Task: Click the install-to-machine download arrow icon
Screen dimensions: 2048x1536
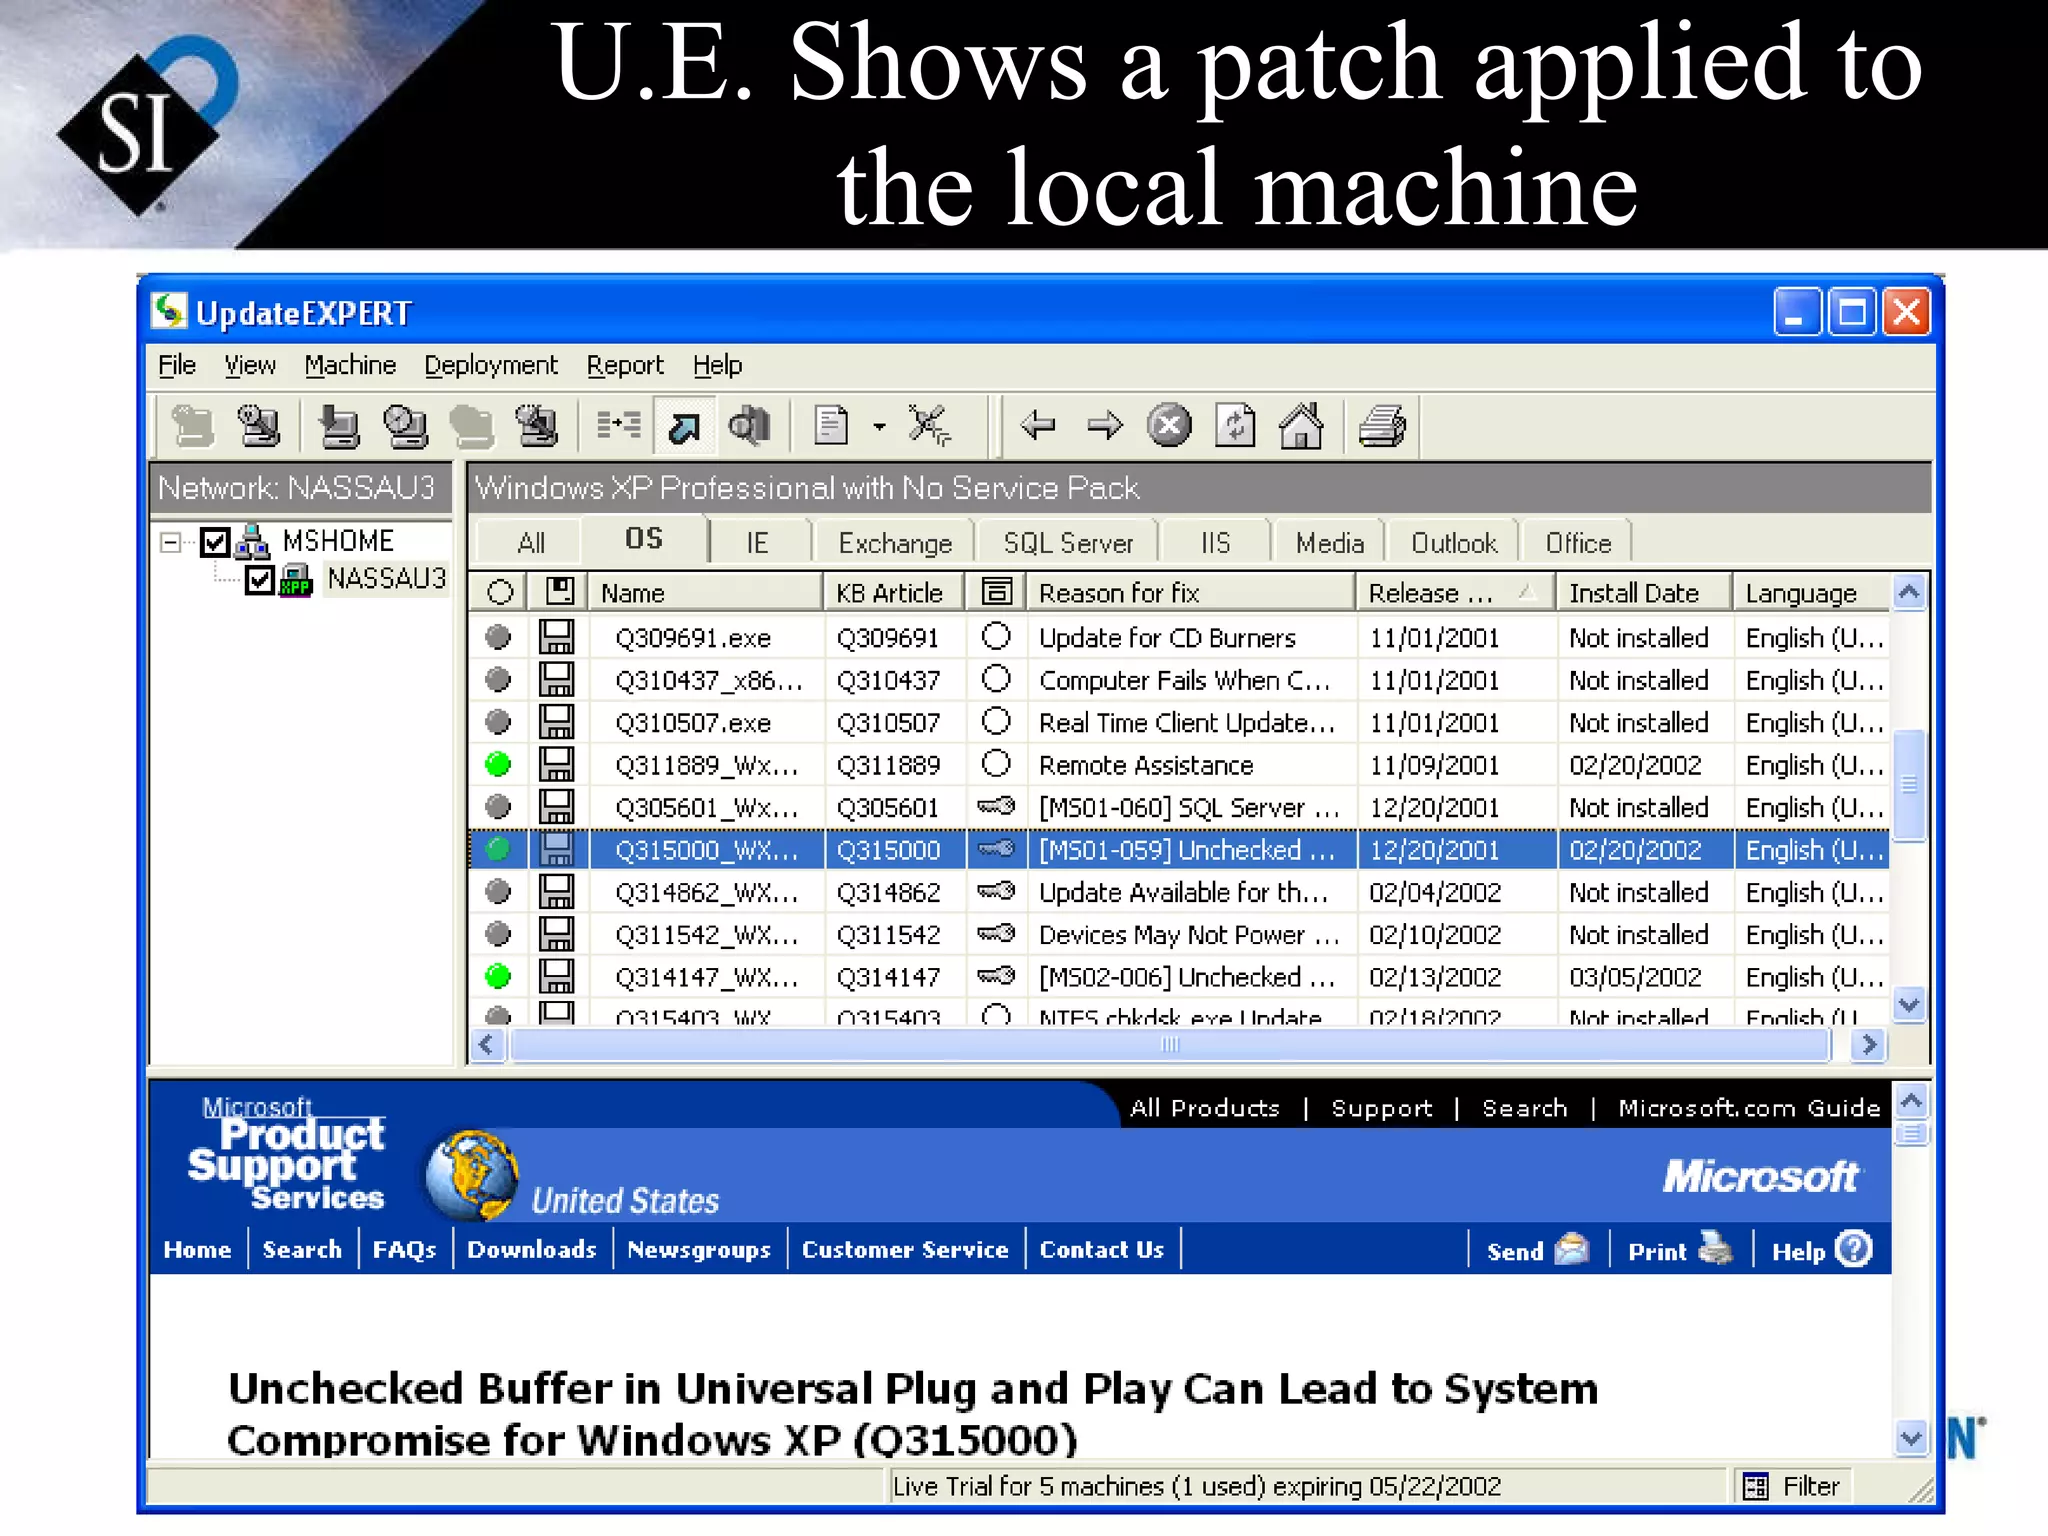Action: point(338,427)
